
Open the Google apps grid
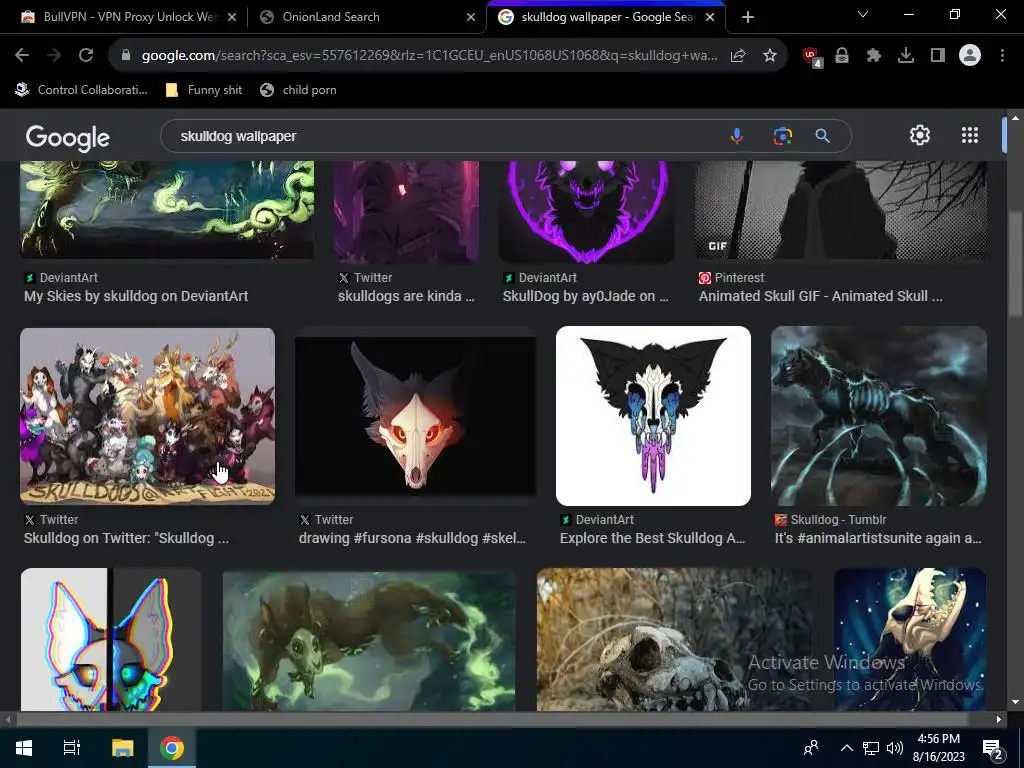[970, 135]
